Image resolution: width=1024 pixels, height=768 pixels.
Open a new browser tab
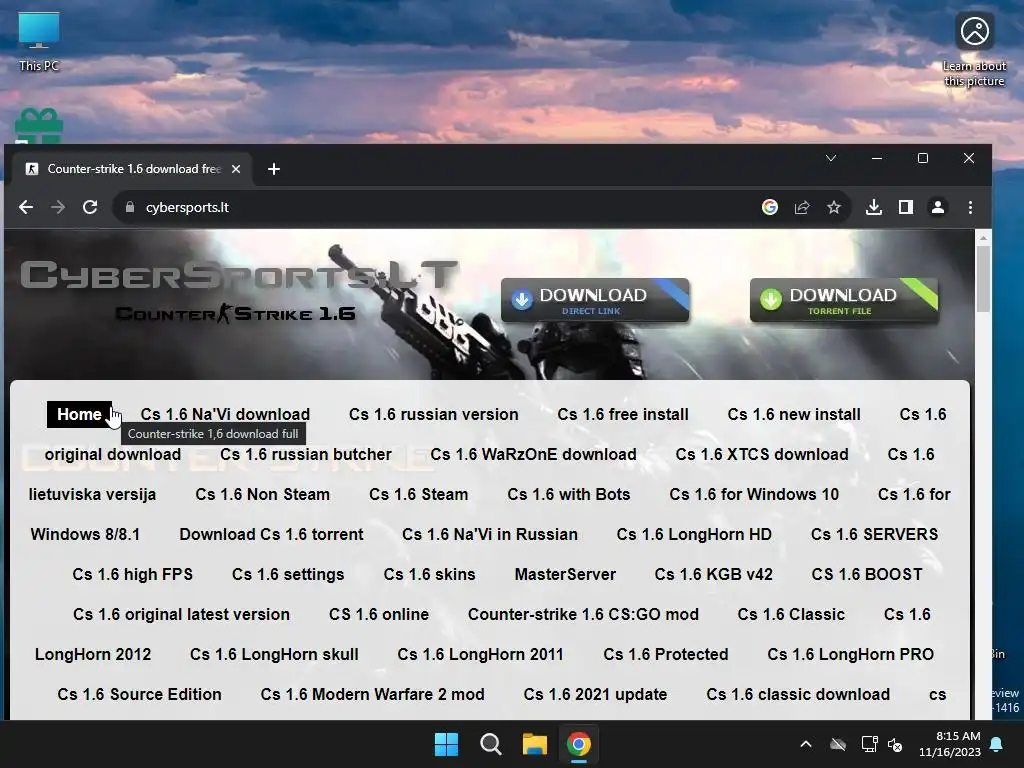click(x=274, y=169)
